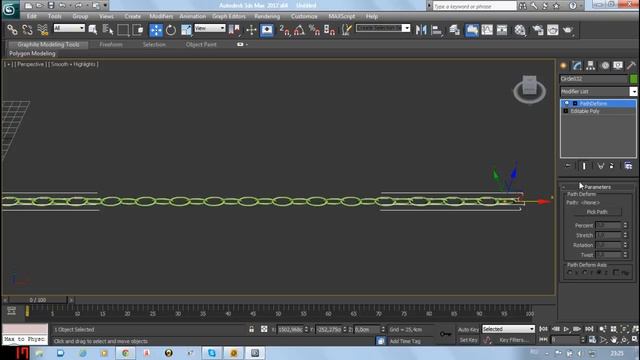Screen dimensions: 640x360
Task: Open the Modifiers menu
Action: (161, 16)
